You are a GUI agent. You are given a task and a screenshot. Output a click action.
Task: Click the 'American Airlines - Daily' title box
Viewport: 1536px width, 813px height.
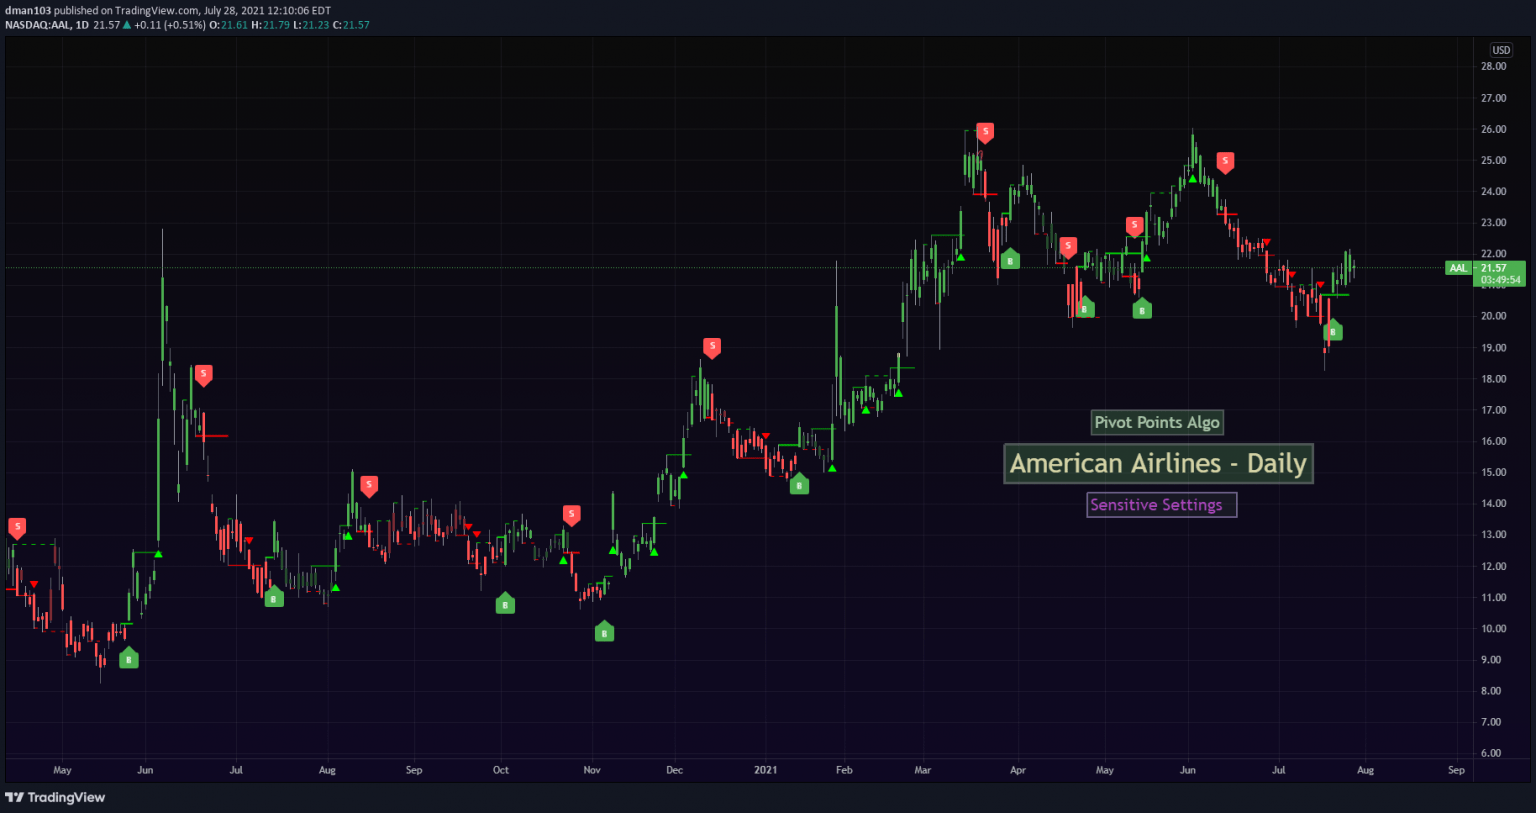coord(1158,464)
